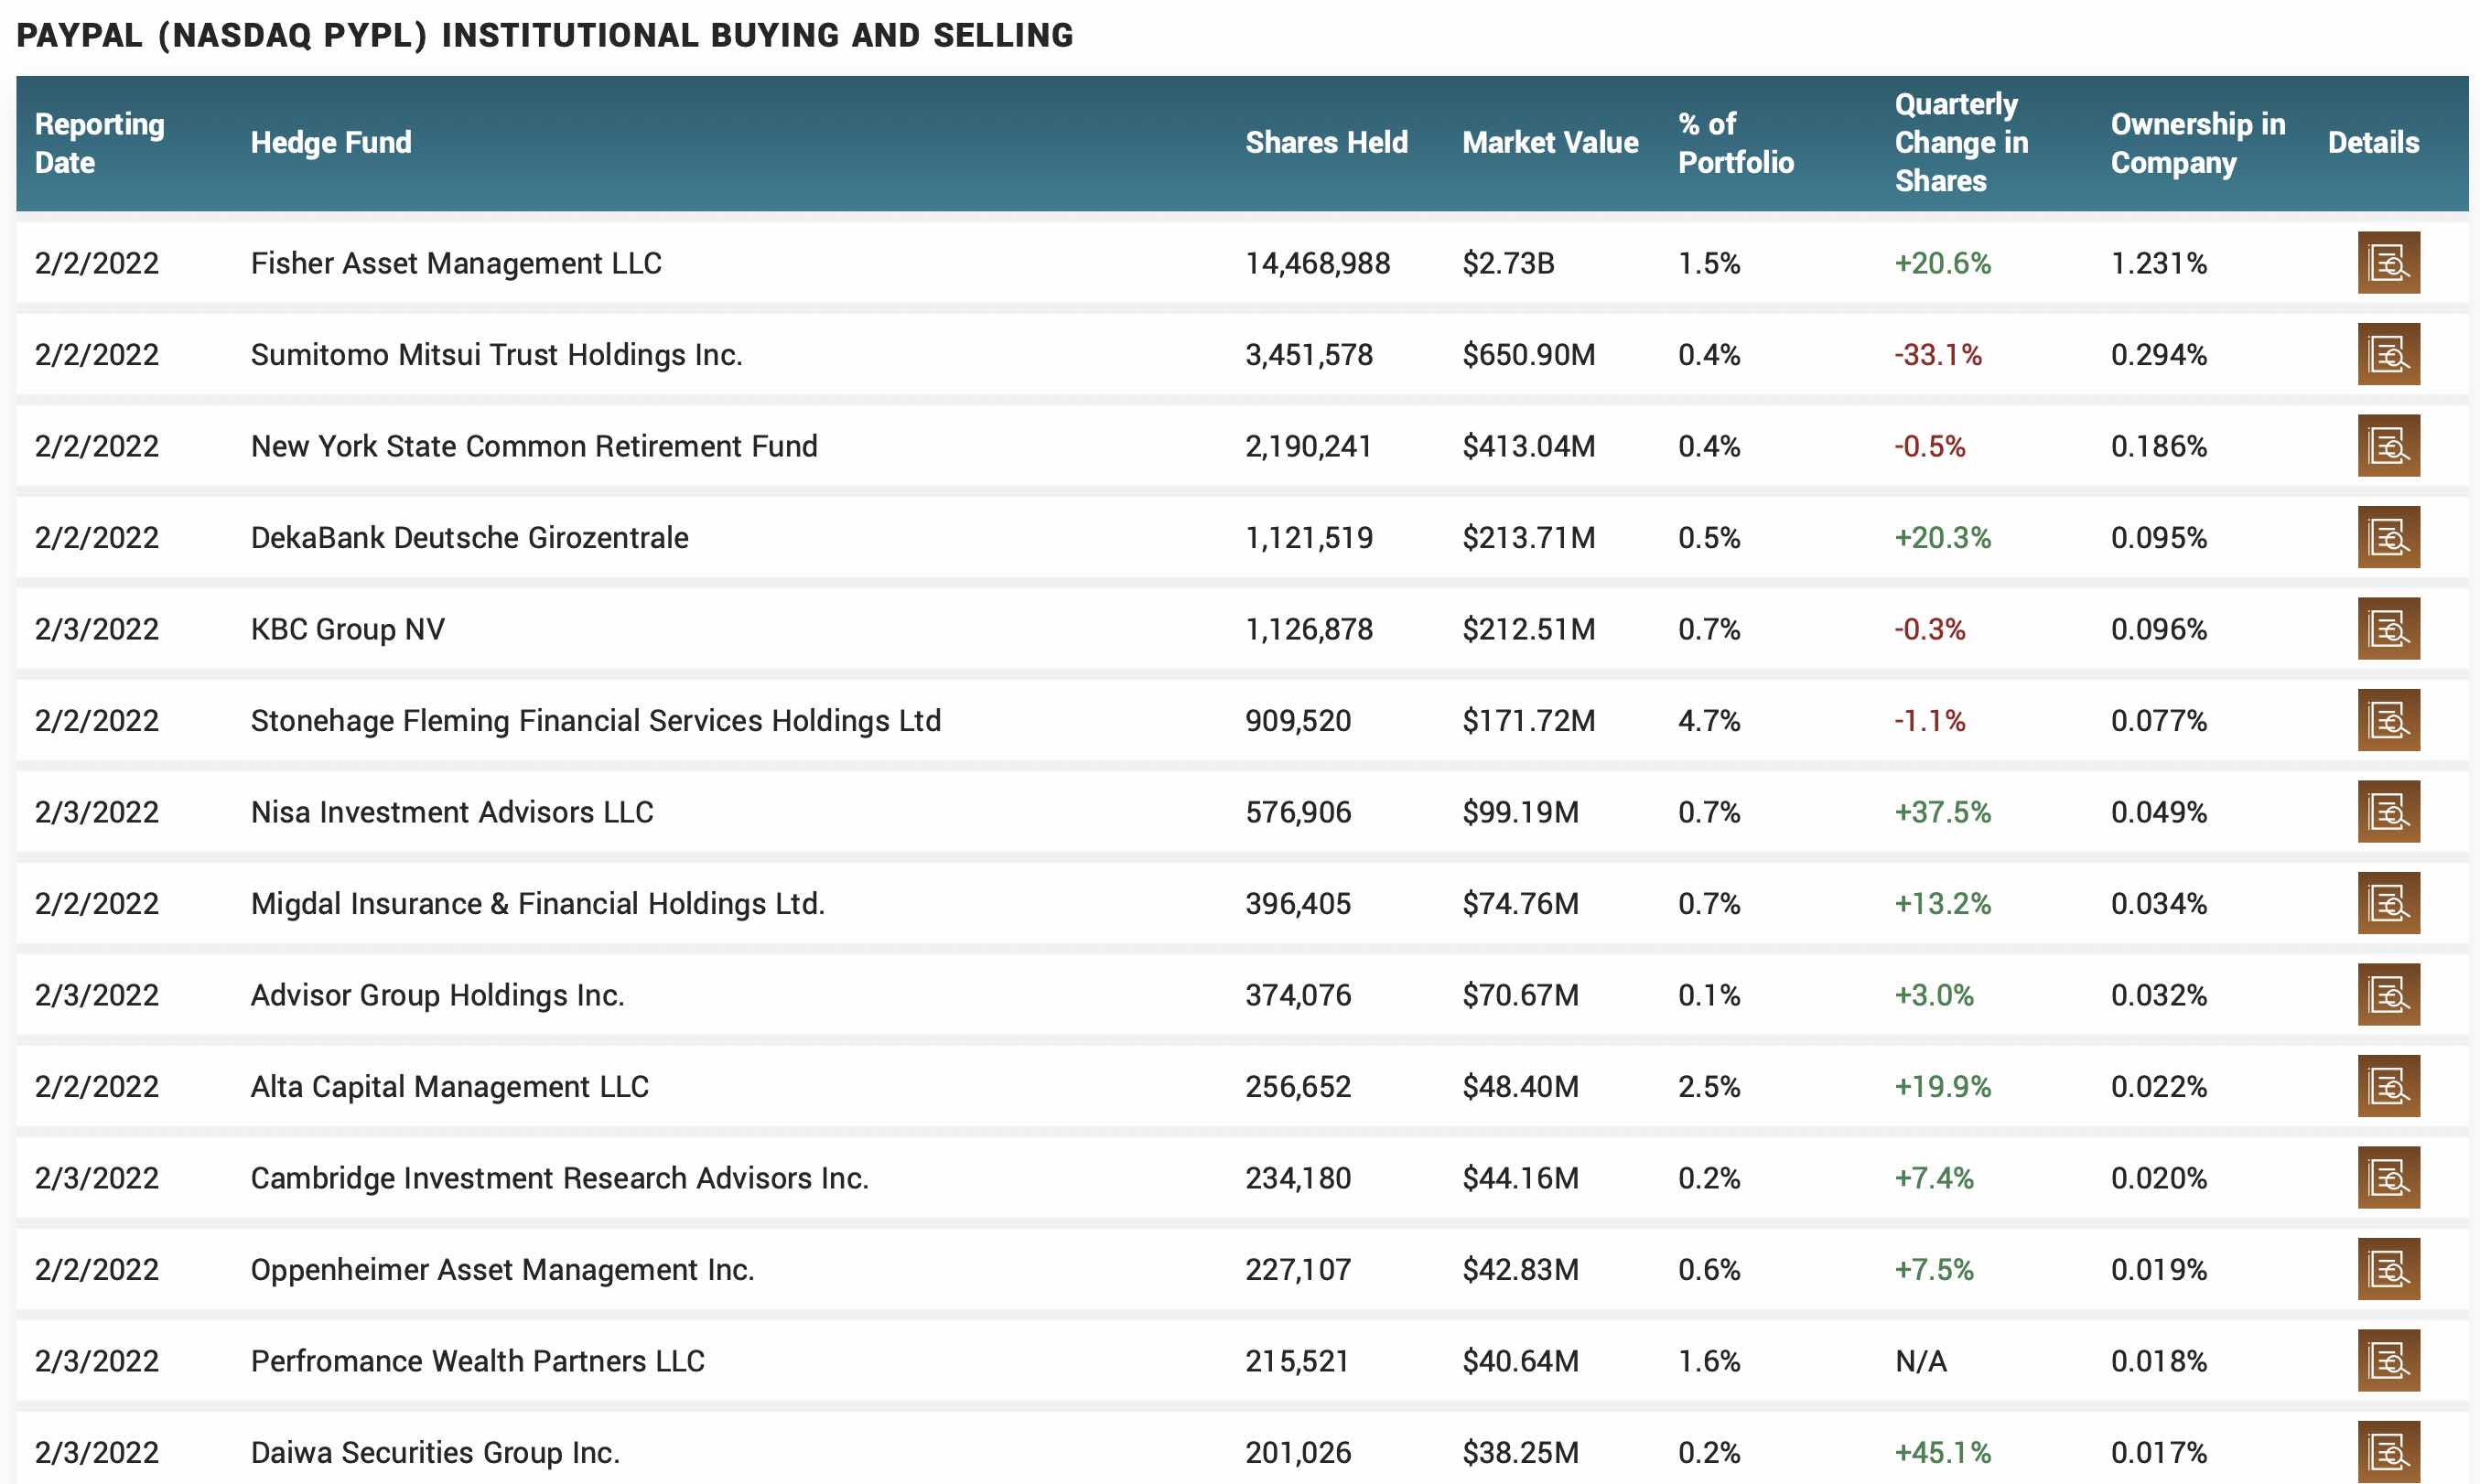Image resolution: width=2480 pixels, height=1484 pixels.
Task: Click quarterly change +45.1%
Action: tap(1942, 1452)
